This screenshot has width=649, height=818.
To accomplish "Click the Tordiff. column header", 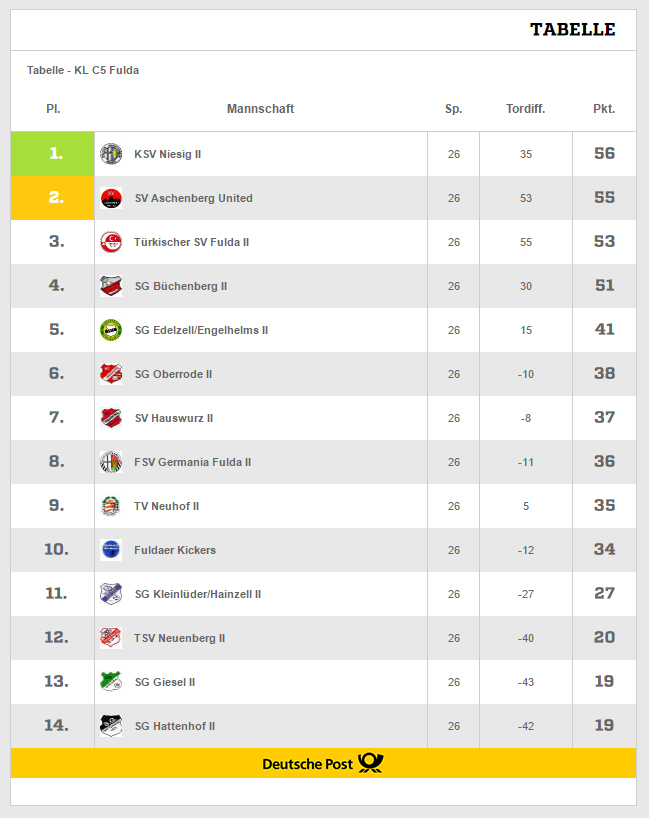I will point(525,109).
